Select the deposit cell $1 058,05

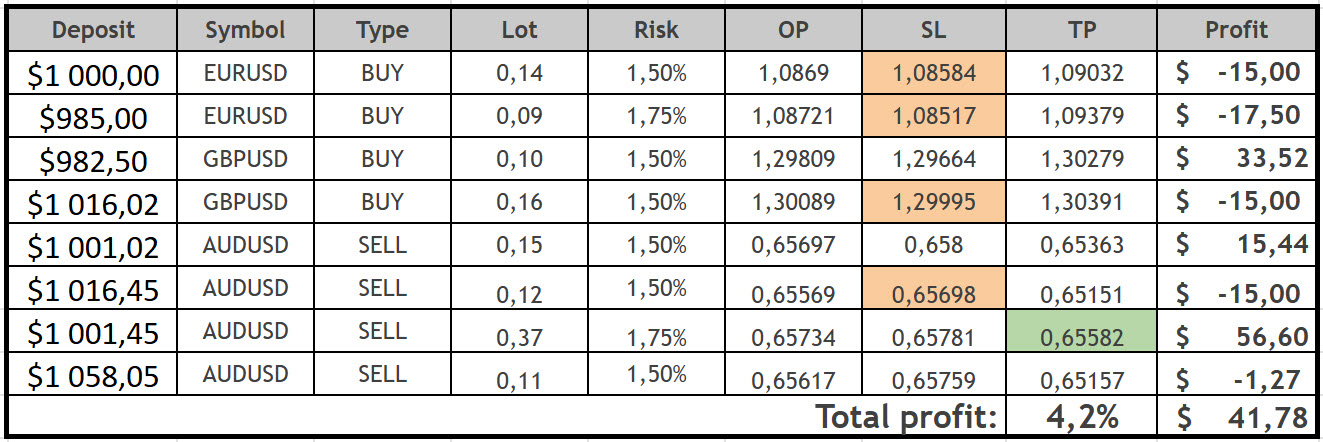[93, 376]
